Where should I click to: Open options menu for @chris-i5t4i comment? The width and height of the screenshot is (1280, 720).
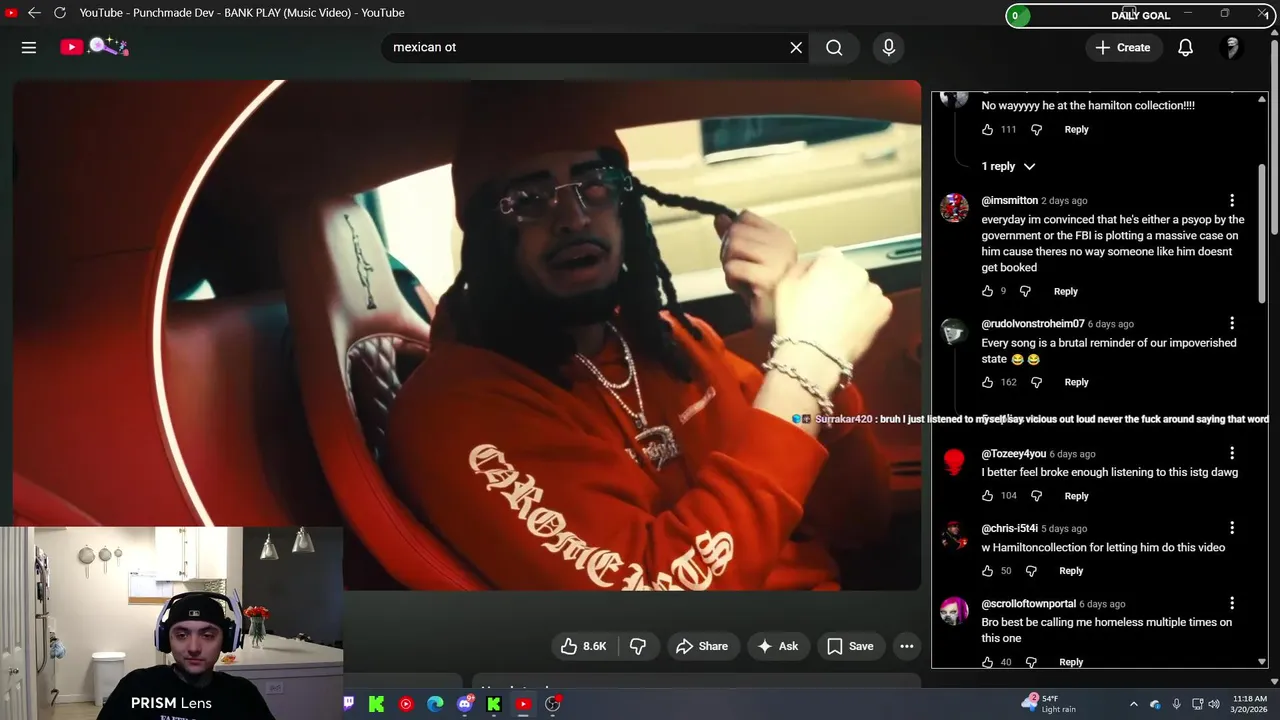point(1232,527)
